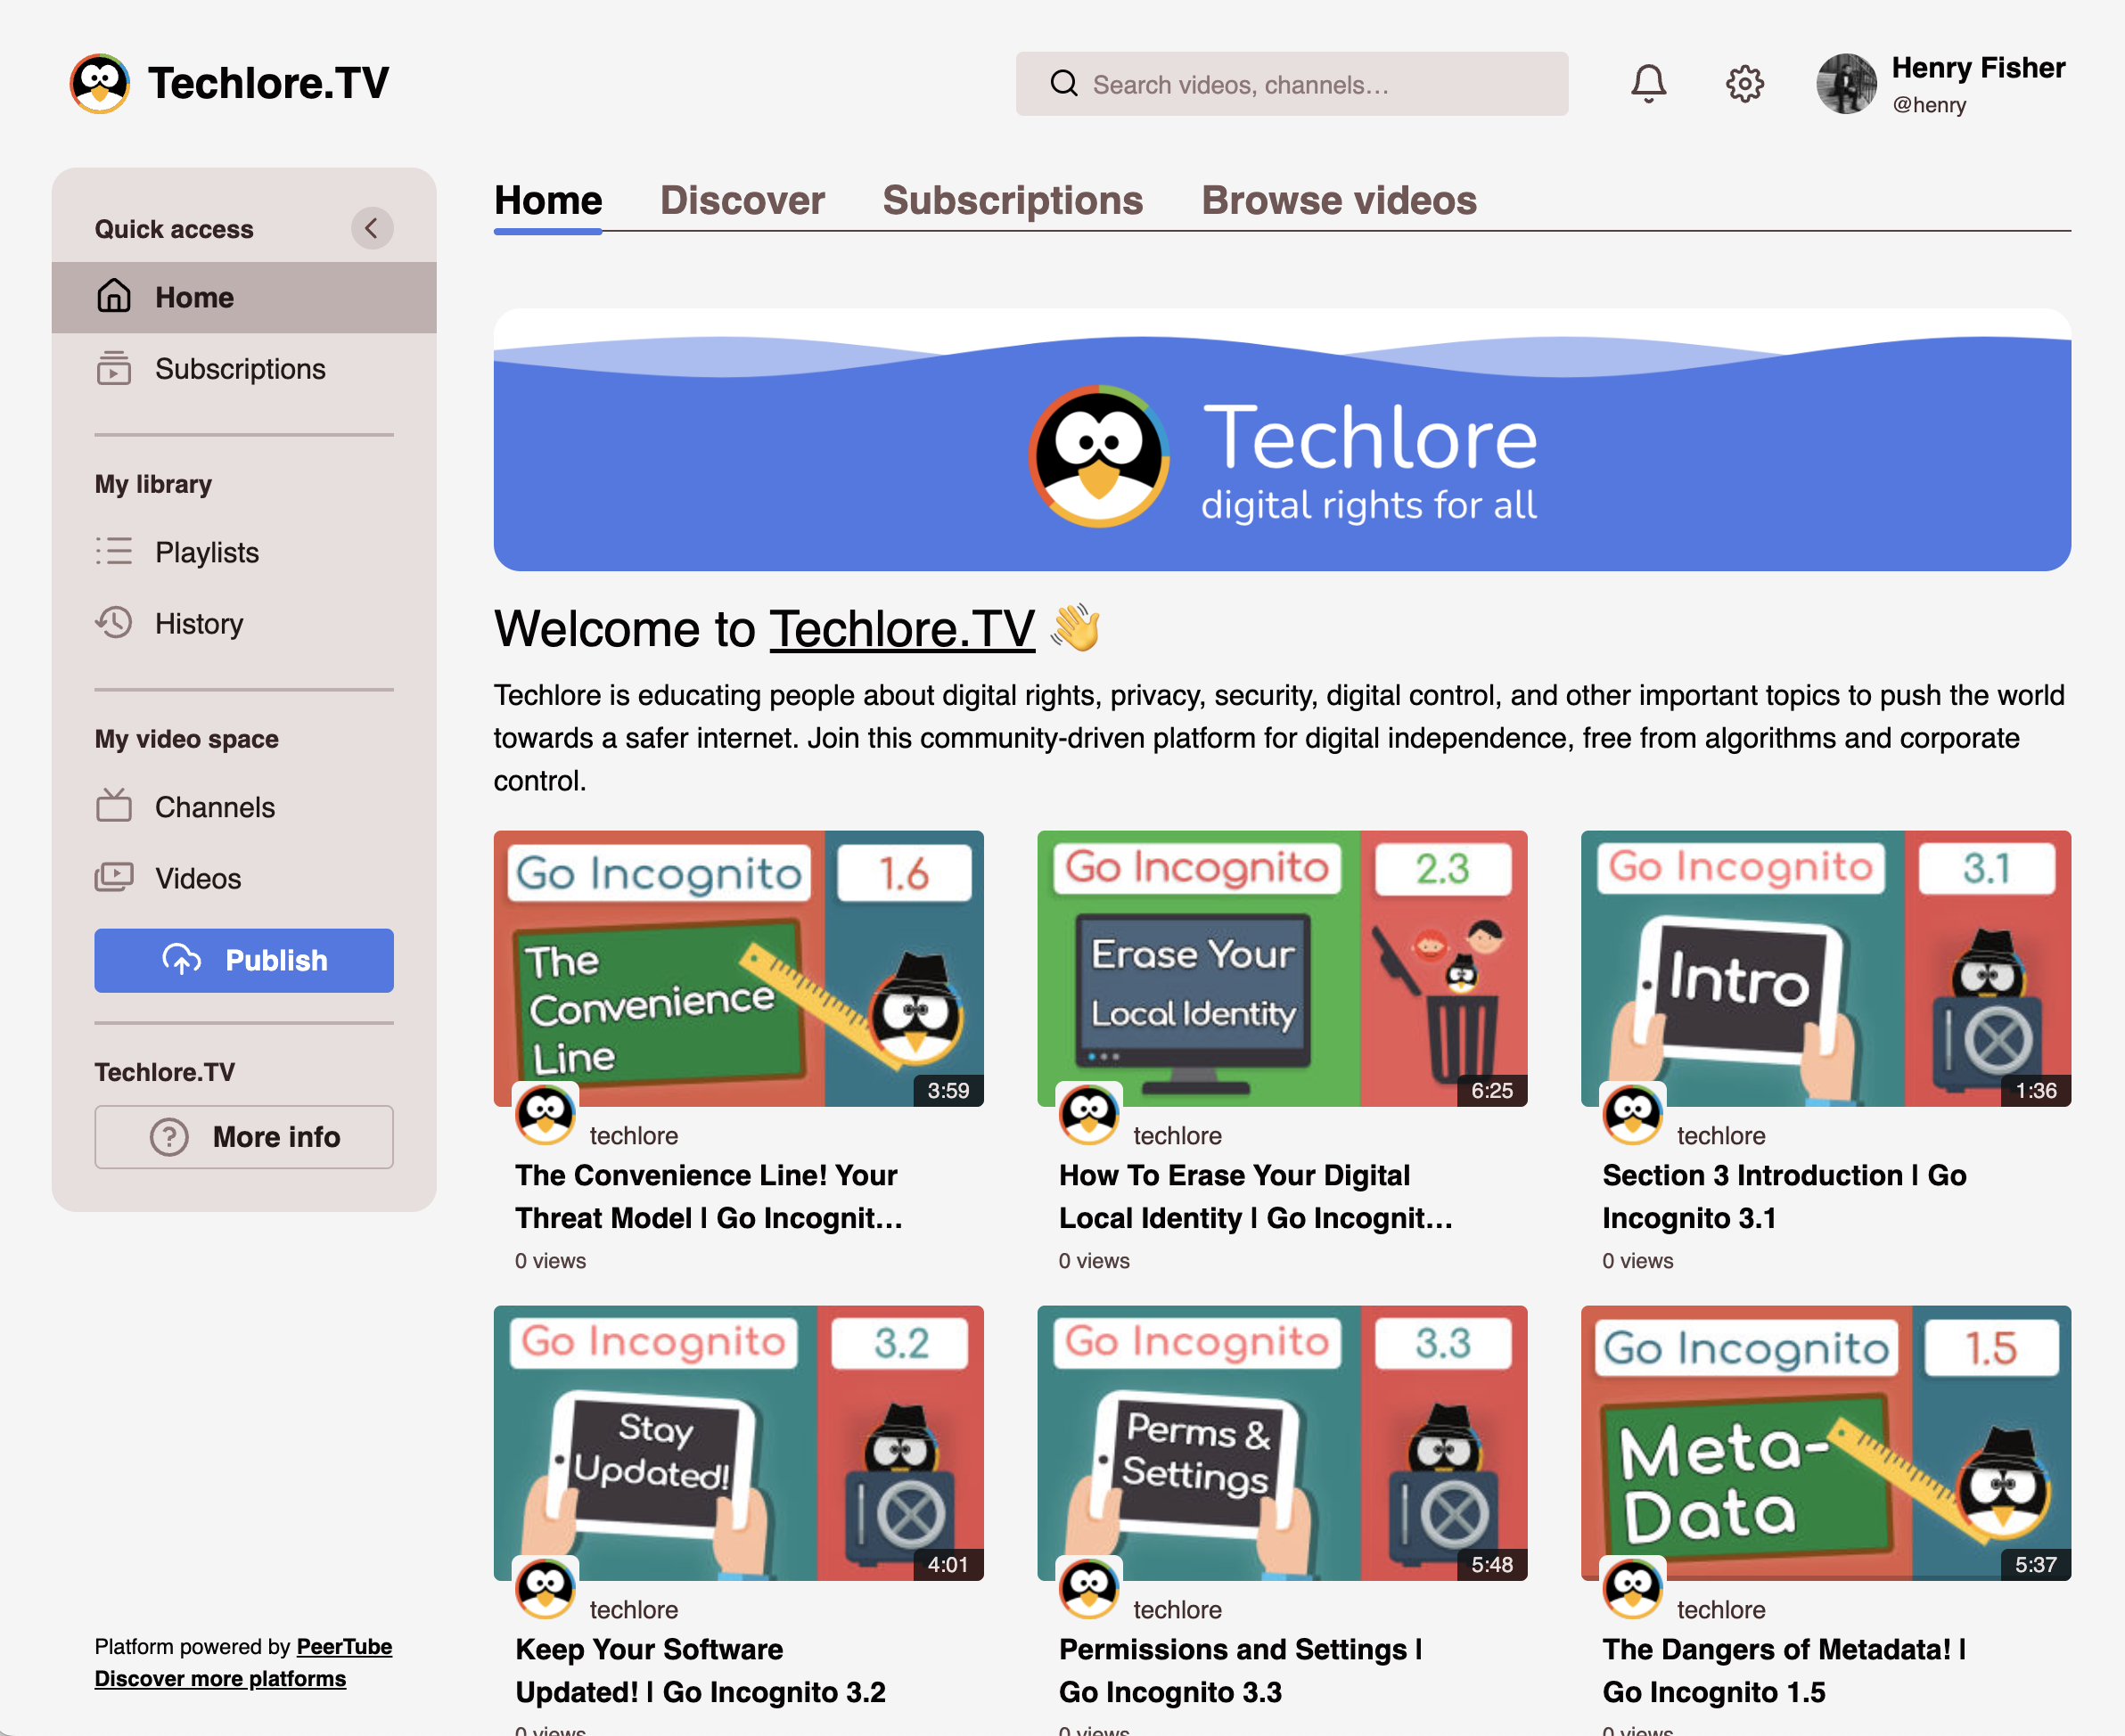2125x1736 pixels.
Task: Collapse the Quick access sidebar
Action: coord(371,229)
